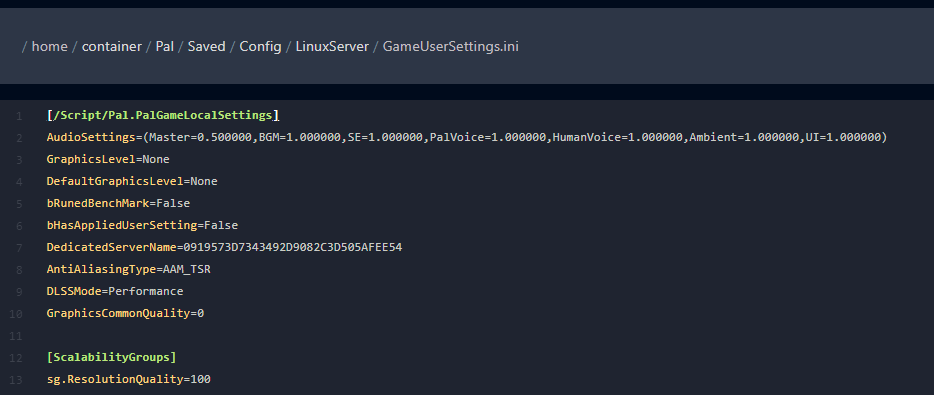Click the DedicatedServerName key
Screen dimensions: 934x395
click(111, 247)
